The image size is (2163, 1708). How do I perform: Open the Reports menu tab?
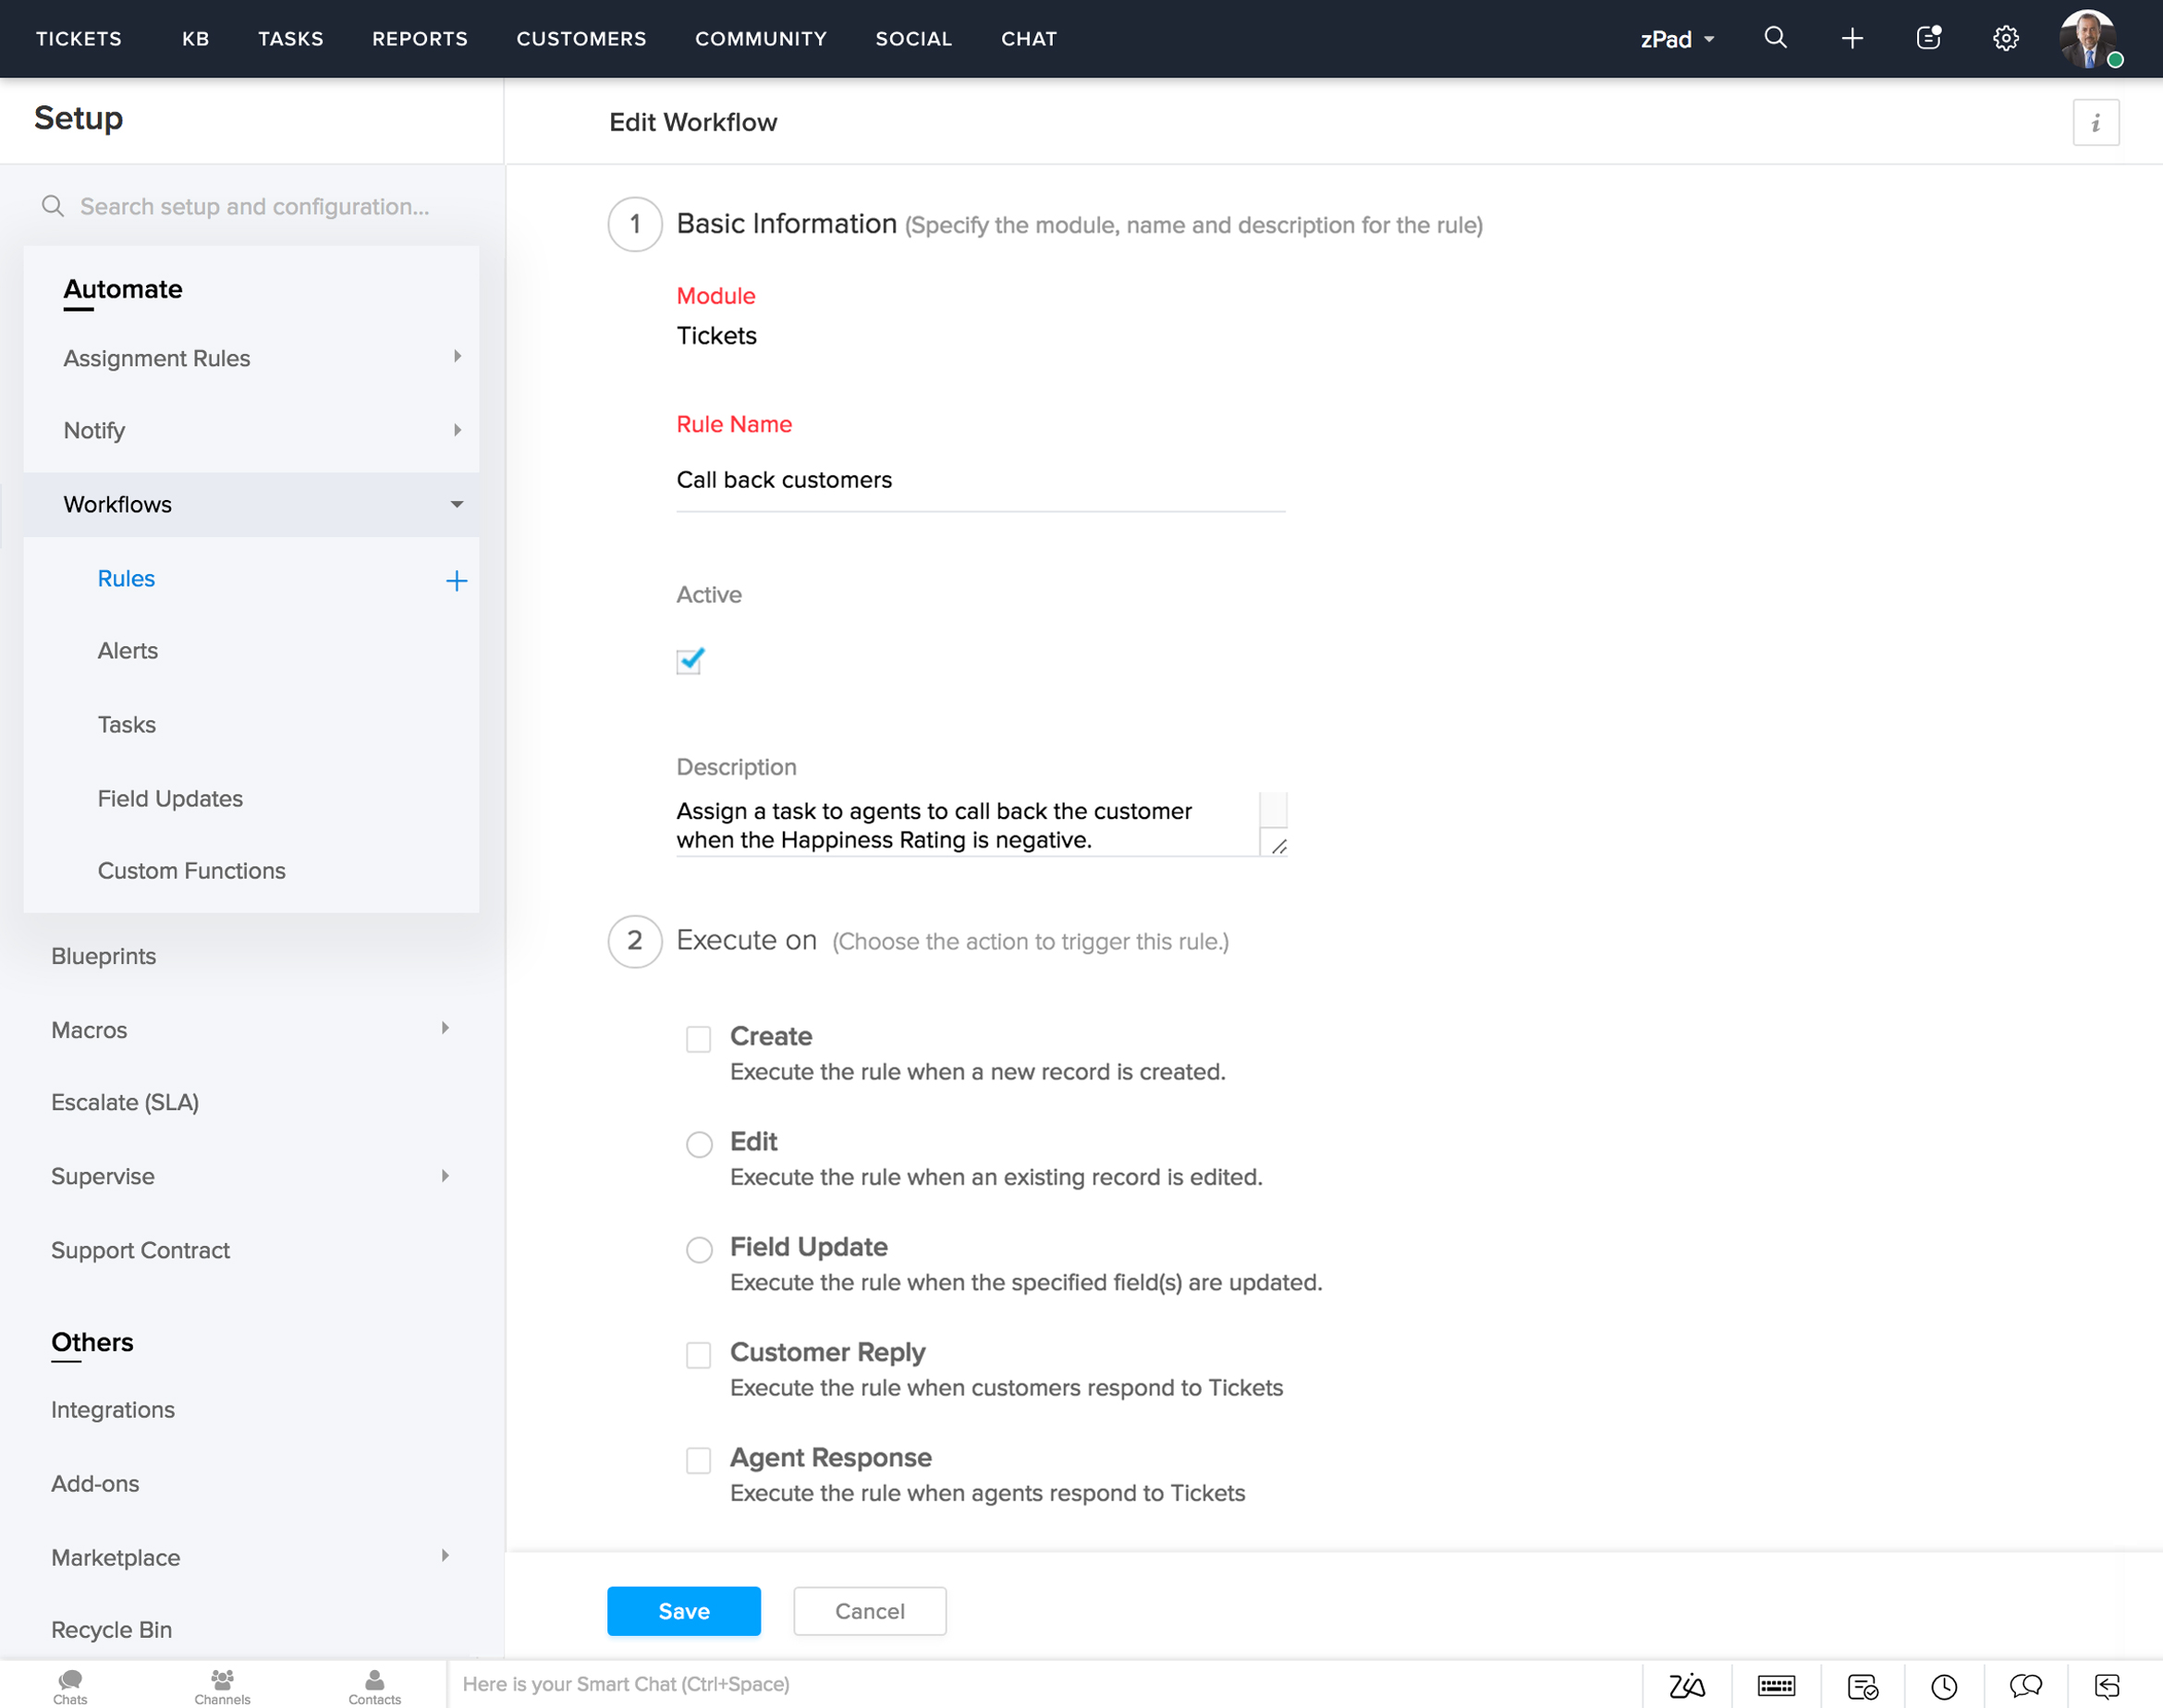[418, 39]
